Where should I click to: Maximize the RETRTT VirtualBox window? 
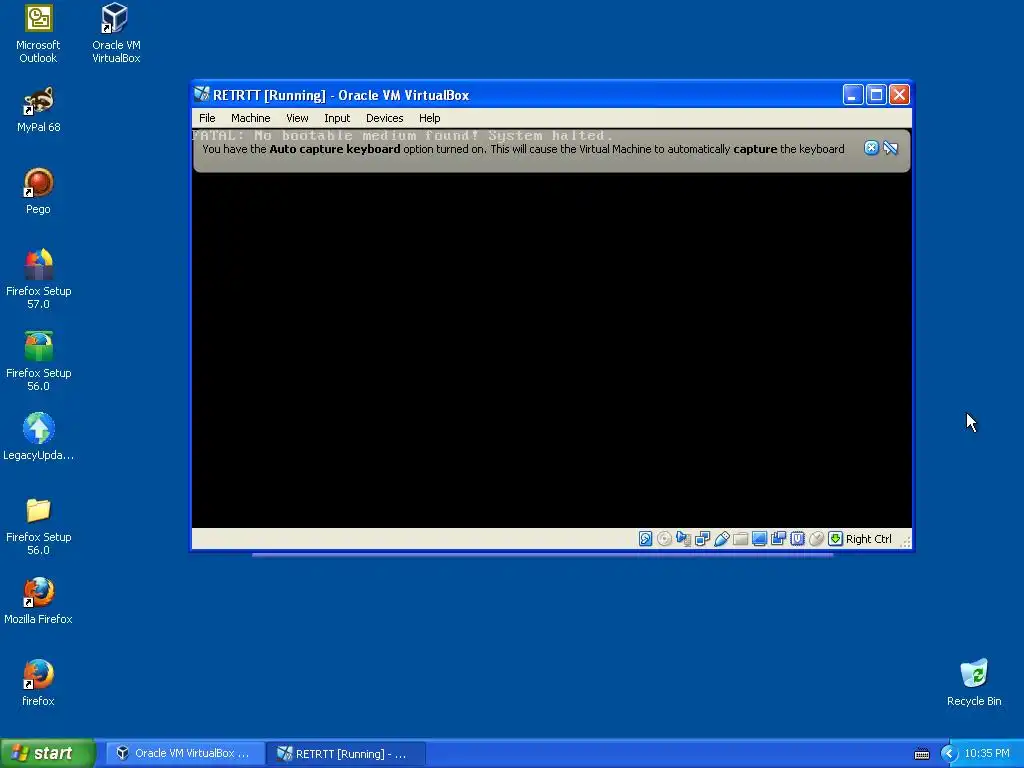[x=876, y=95]
